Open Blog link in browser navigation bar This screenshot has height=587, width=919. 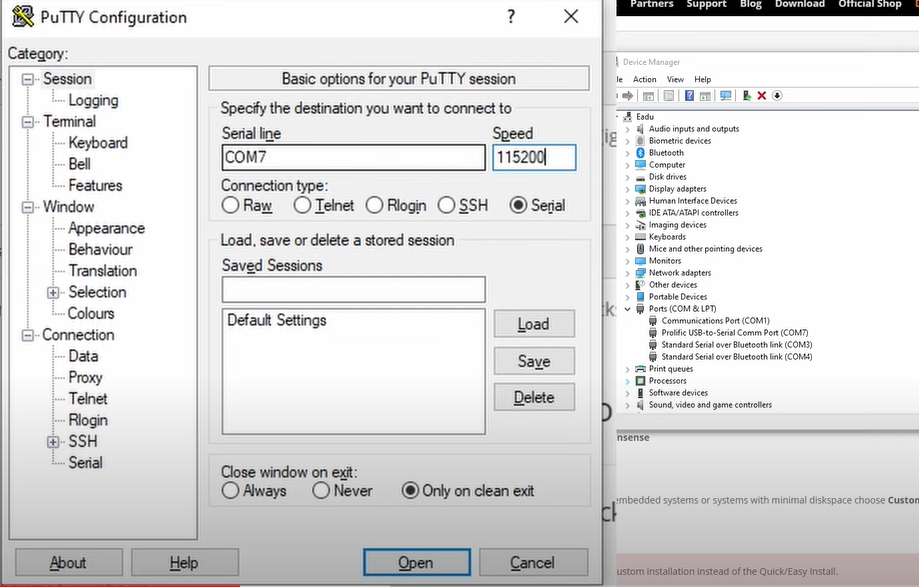point(750,4)
